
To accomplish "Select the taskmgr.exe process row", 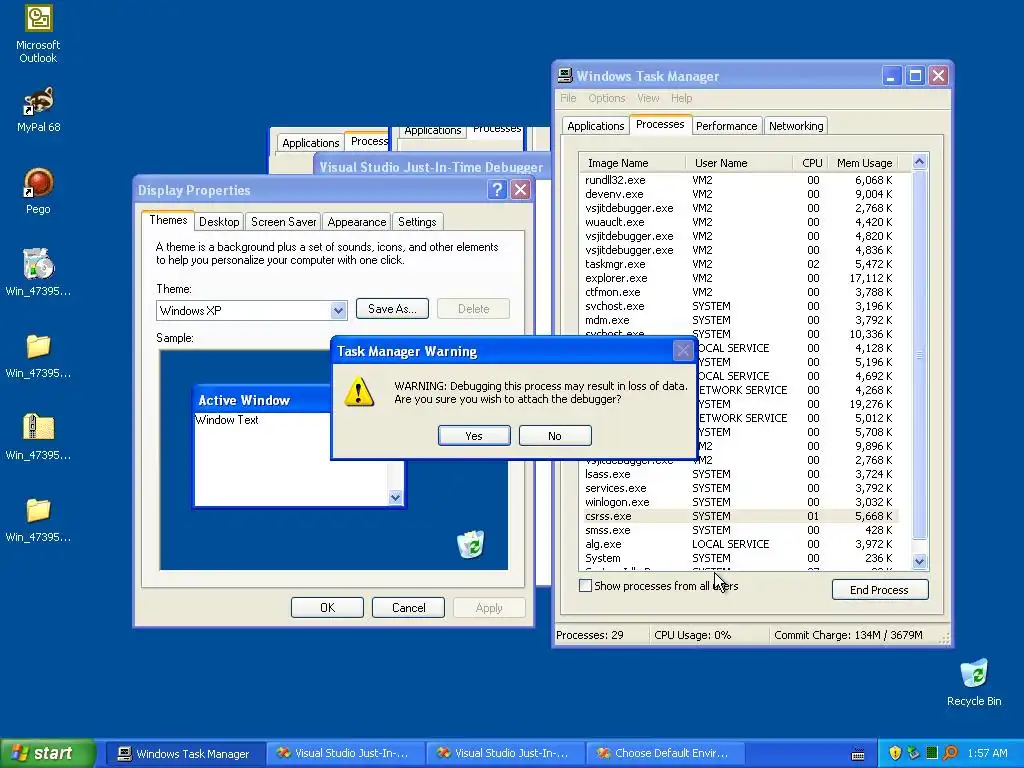I will (739, 264).
